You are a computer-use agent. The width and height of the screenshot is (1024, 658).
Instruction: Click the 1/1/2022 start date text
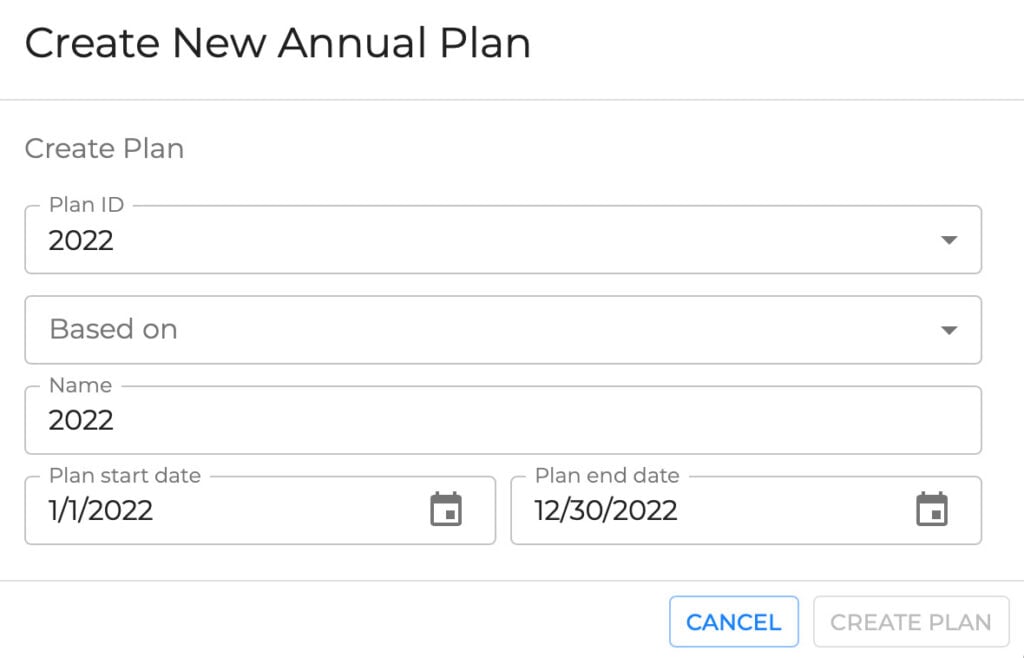(x=101, y=511)
